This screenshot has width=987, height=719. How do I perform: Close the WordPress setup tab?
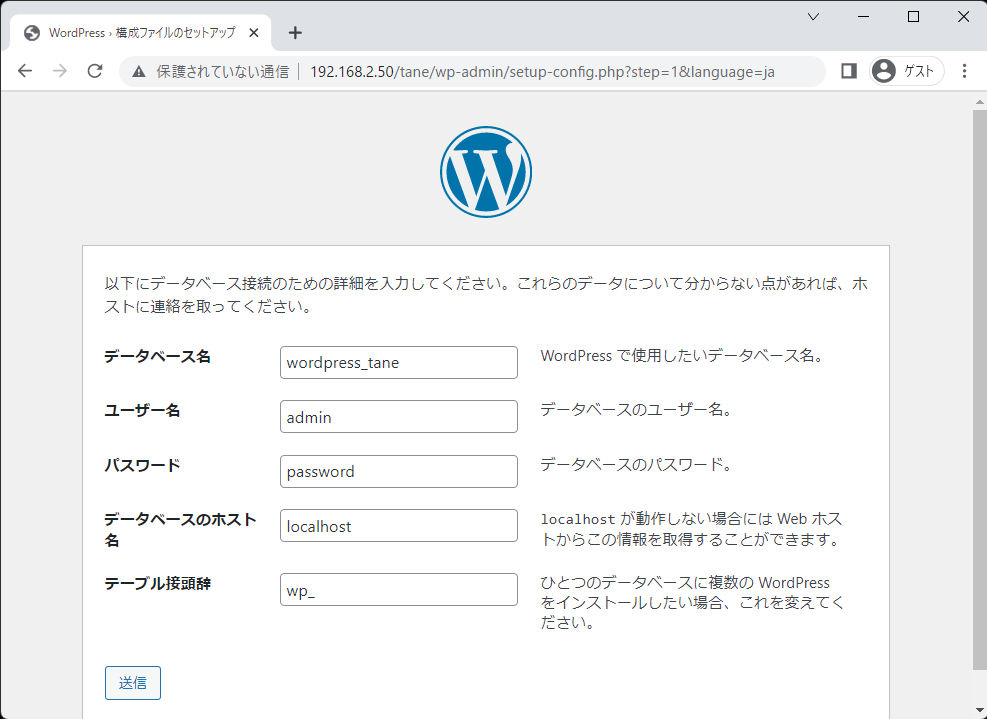tap(254, 33)
